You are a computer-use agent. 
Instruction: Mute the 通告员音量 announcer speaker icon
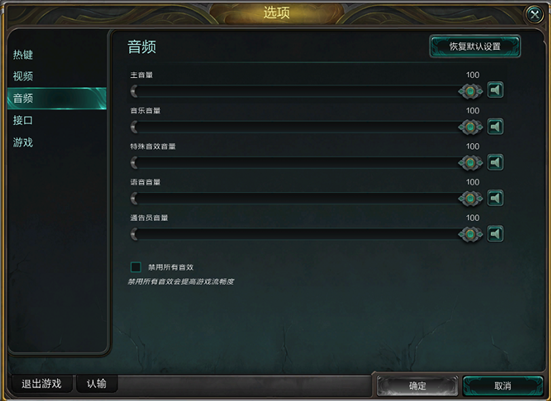[x=495, y=234]
